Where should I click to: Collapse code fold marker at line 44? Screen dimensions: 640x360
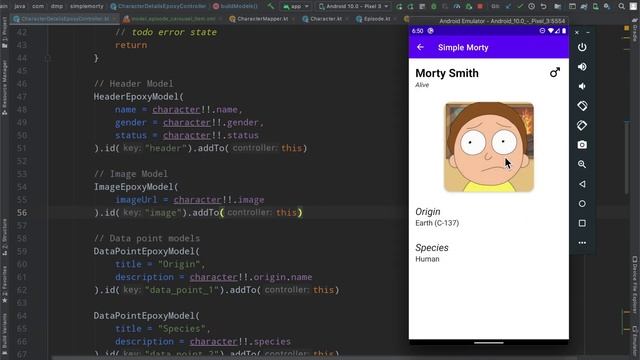tap(48, 58)
